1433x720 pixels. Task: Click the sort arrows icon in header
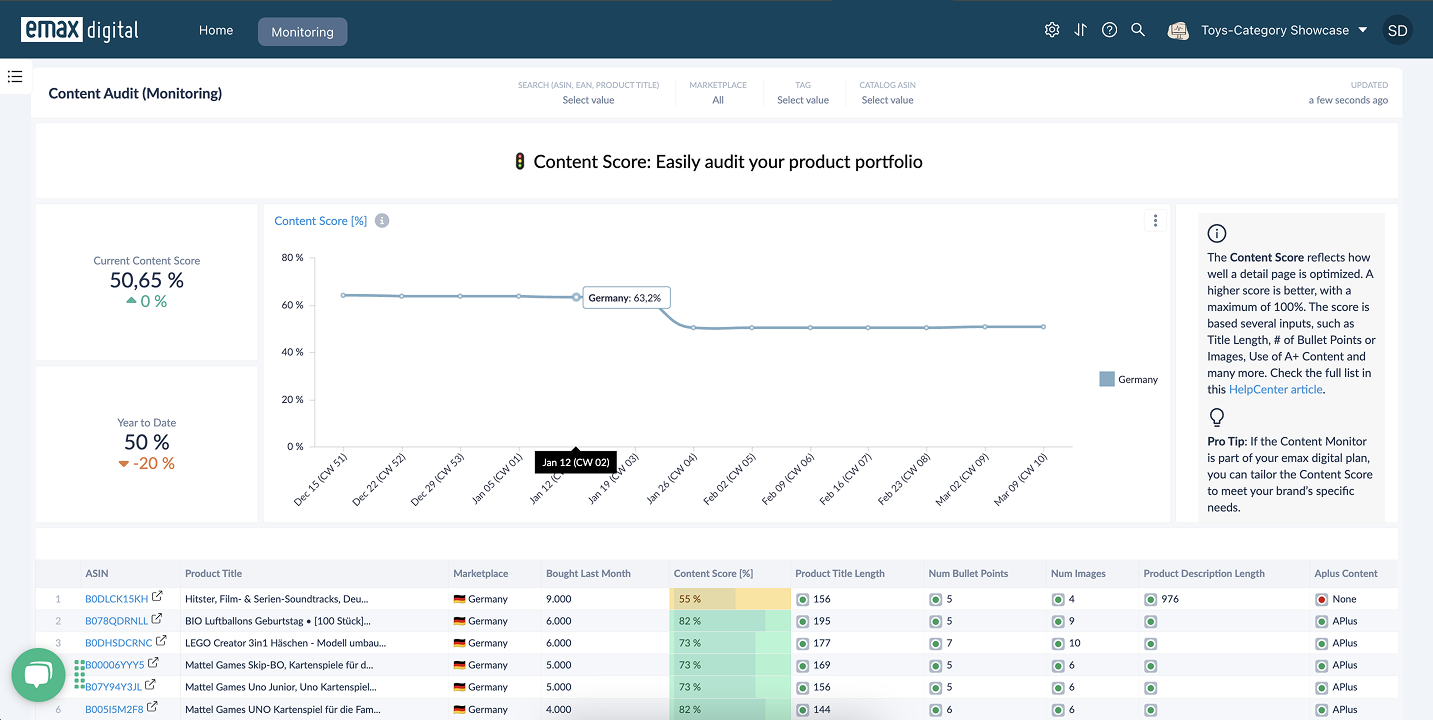1080,30
